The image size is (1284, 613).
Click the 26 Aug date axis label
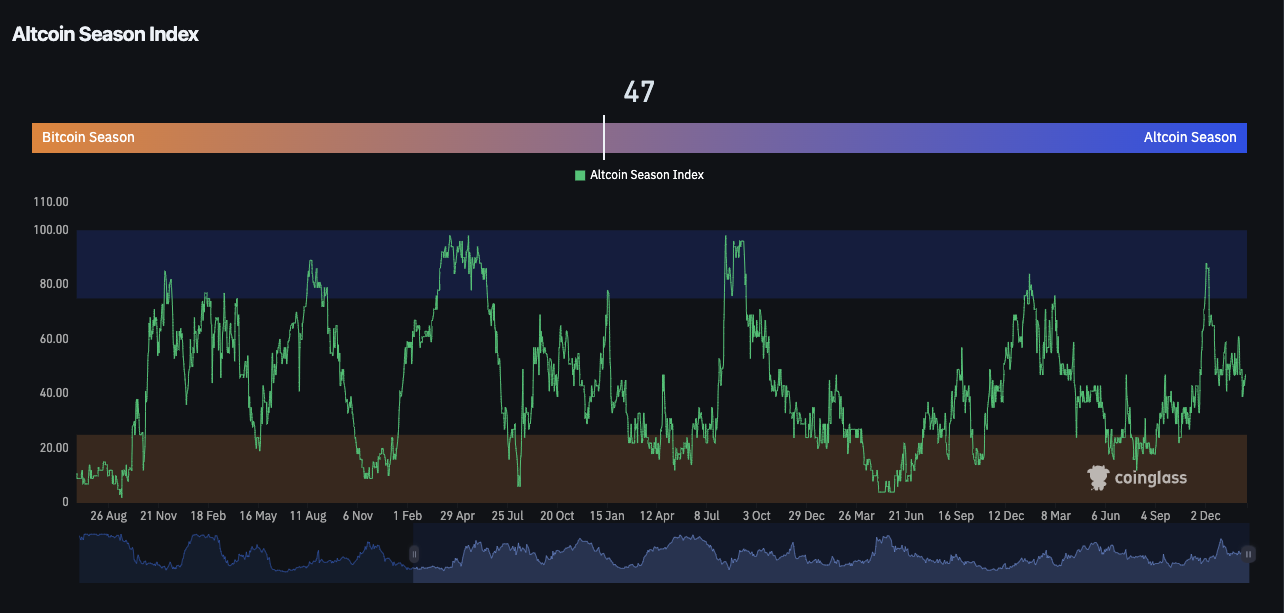pos(108,515)
